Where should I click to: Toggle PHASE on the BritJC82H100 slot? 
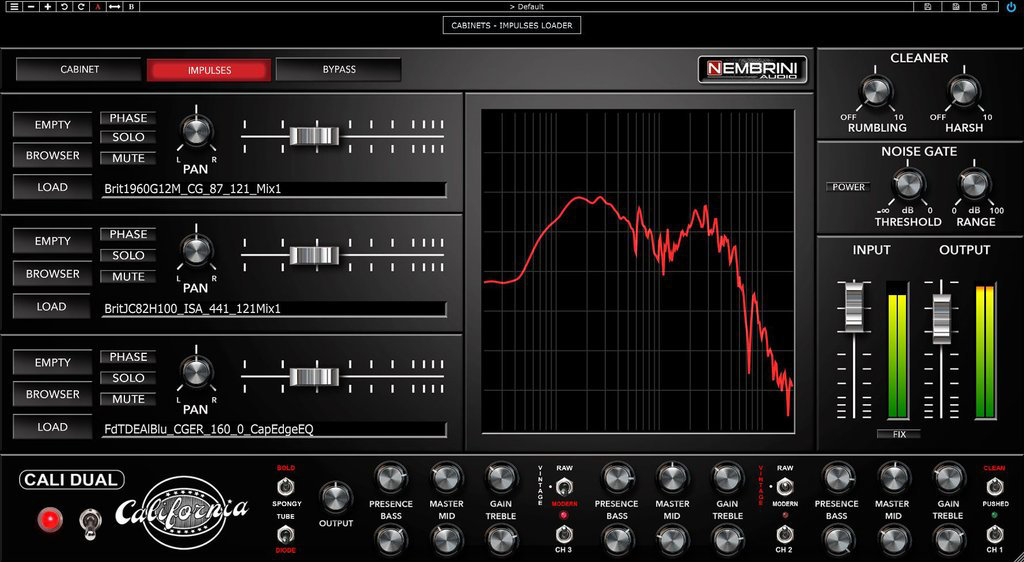click(128, 234)
